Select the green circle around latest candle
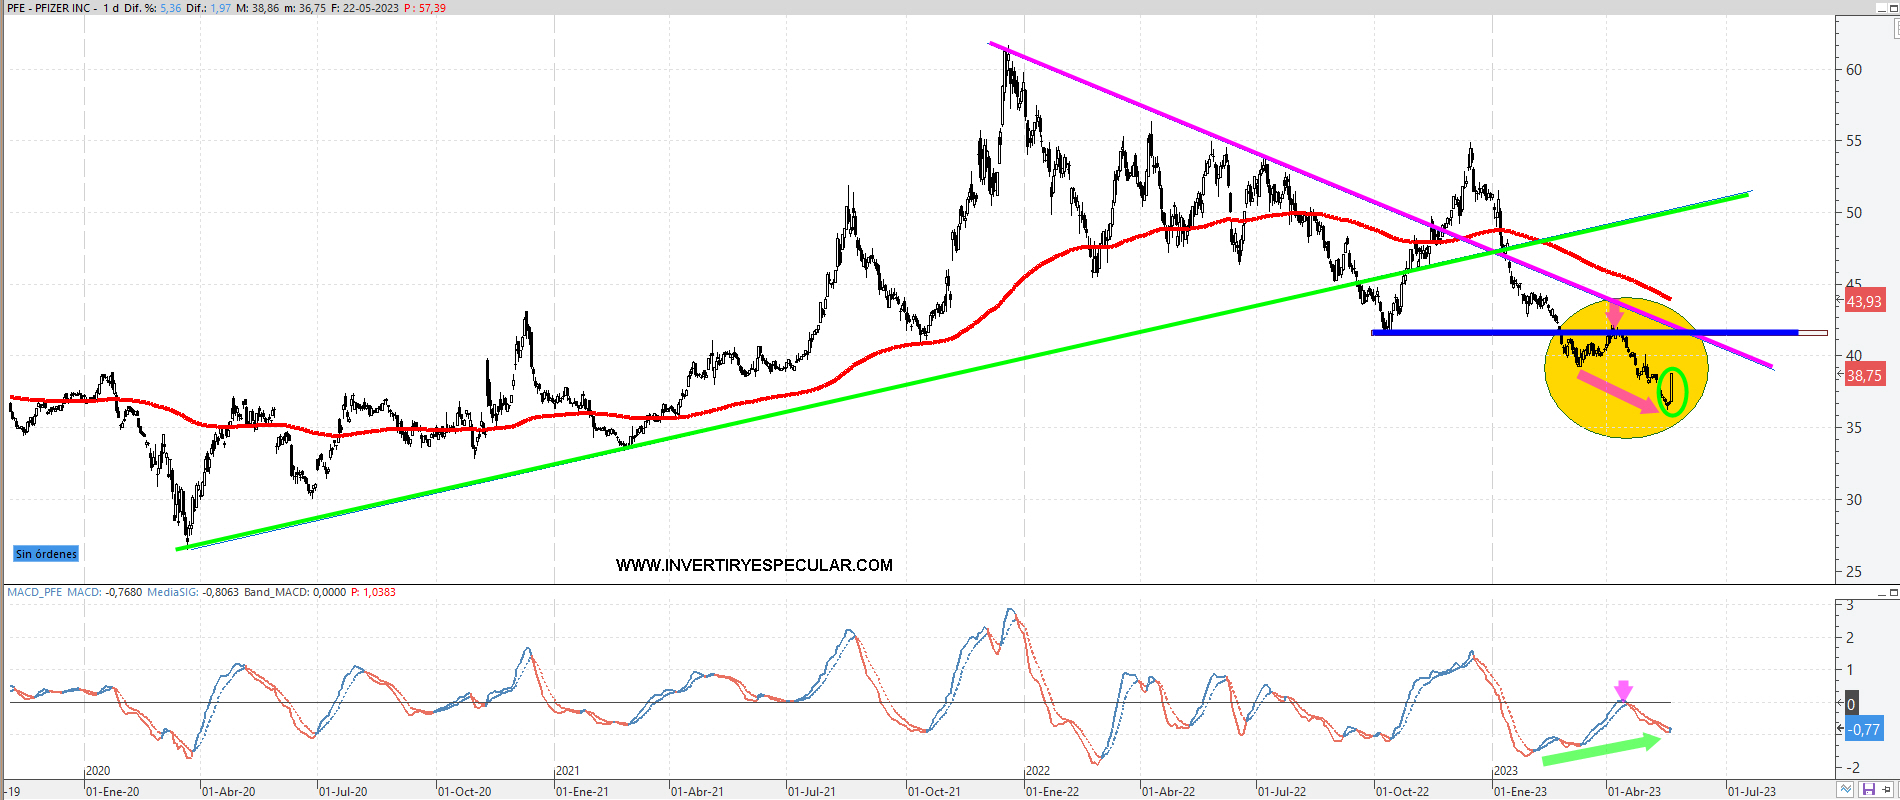The image size is (1900, 800). click(1672, 392)
